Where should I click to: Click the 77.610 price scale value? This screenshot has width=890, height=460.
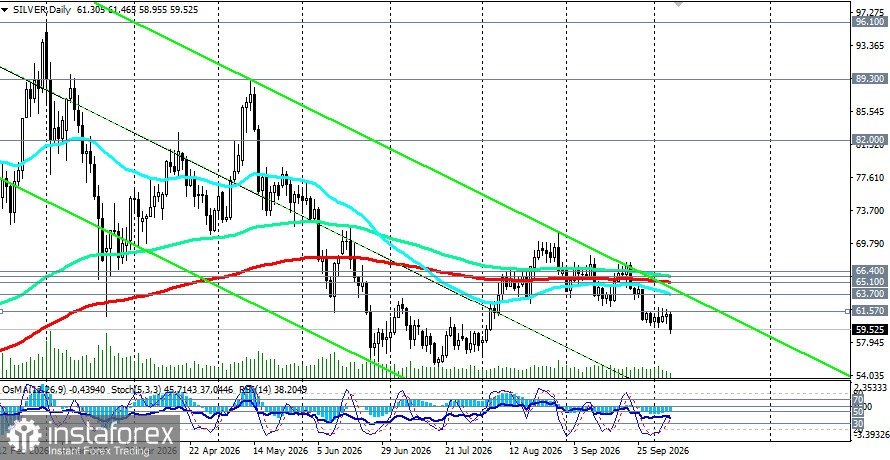coord(870,178)
